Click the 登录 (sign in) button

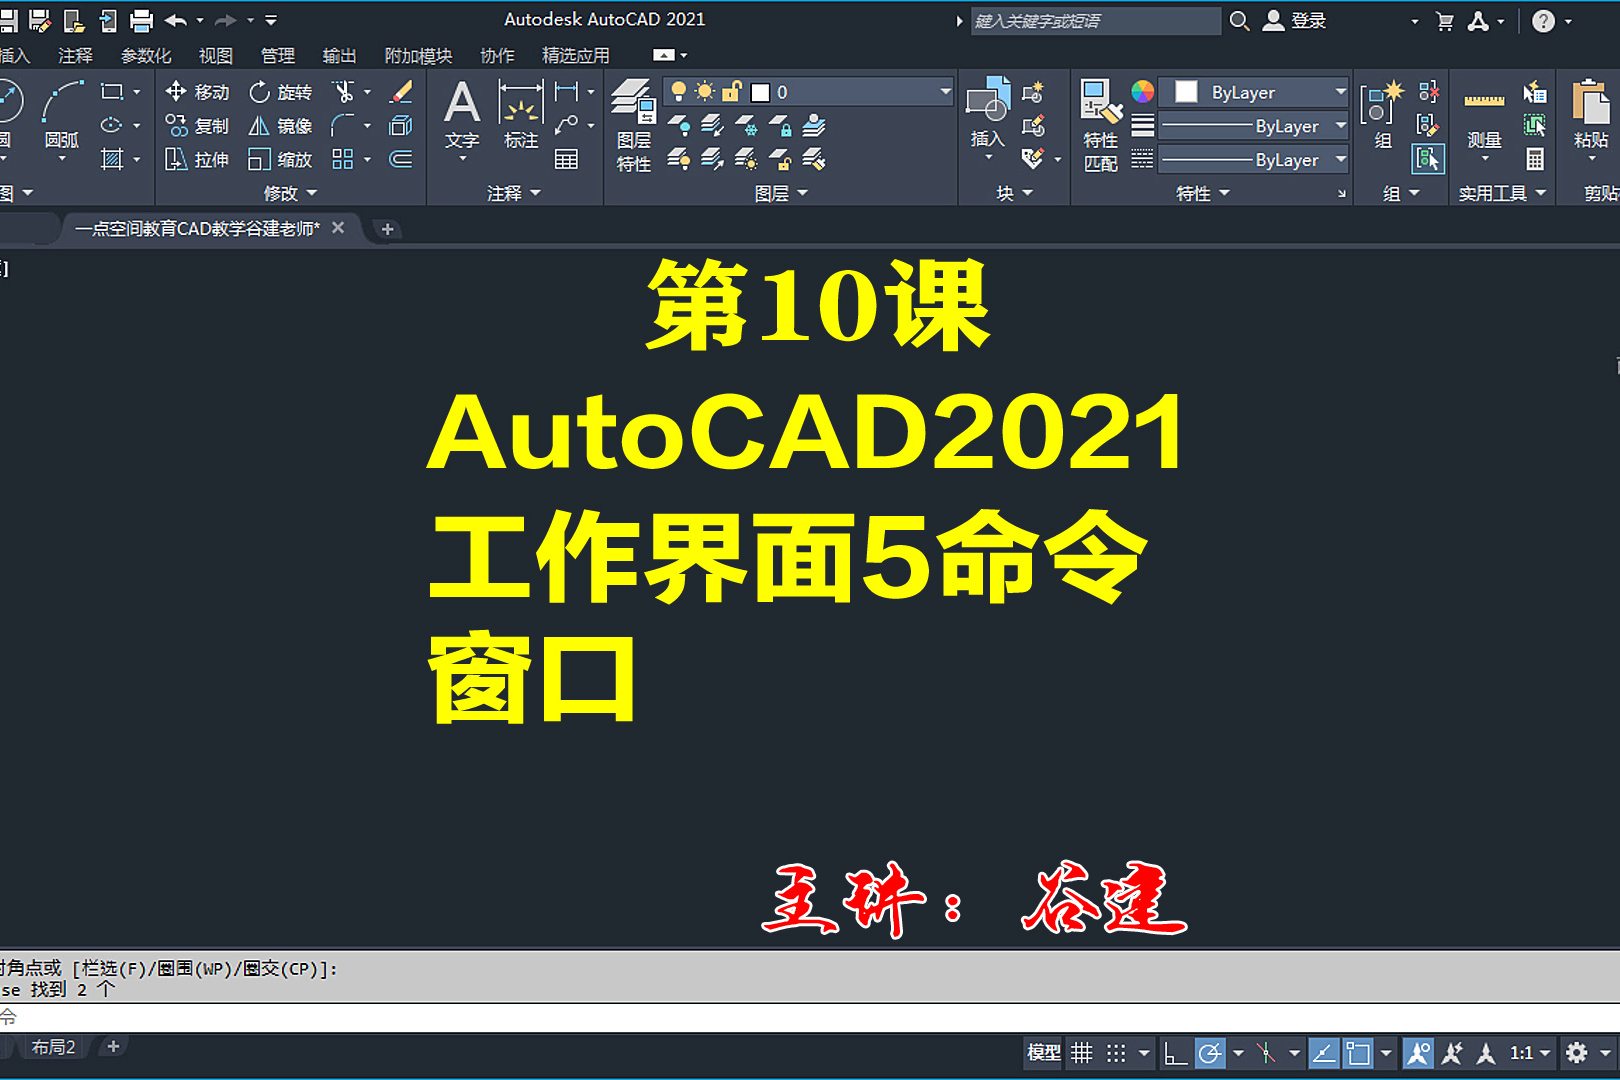[1305, 20]
